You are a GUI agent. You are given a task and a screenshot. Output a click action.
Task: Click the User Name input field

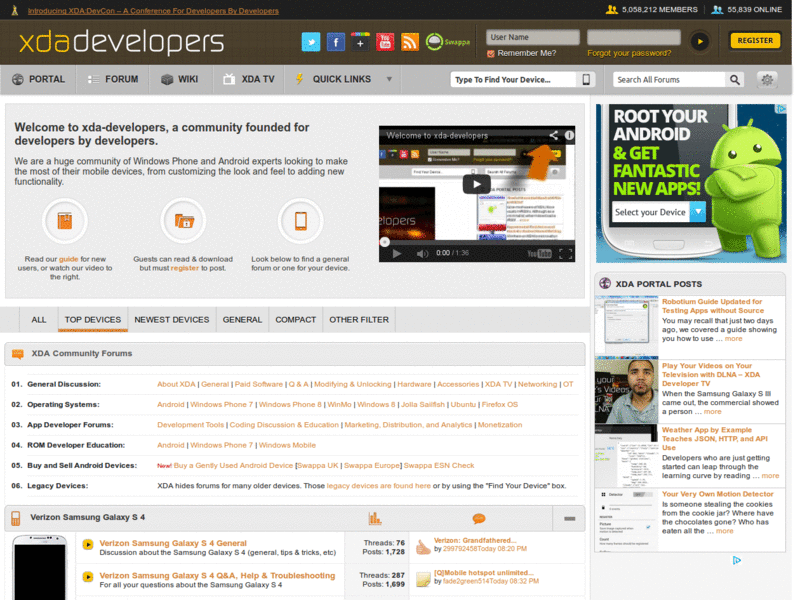point(533,37)
